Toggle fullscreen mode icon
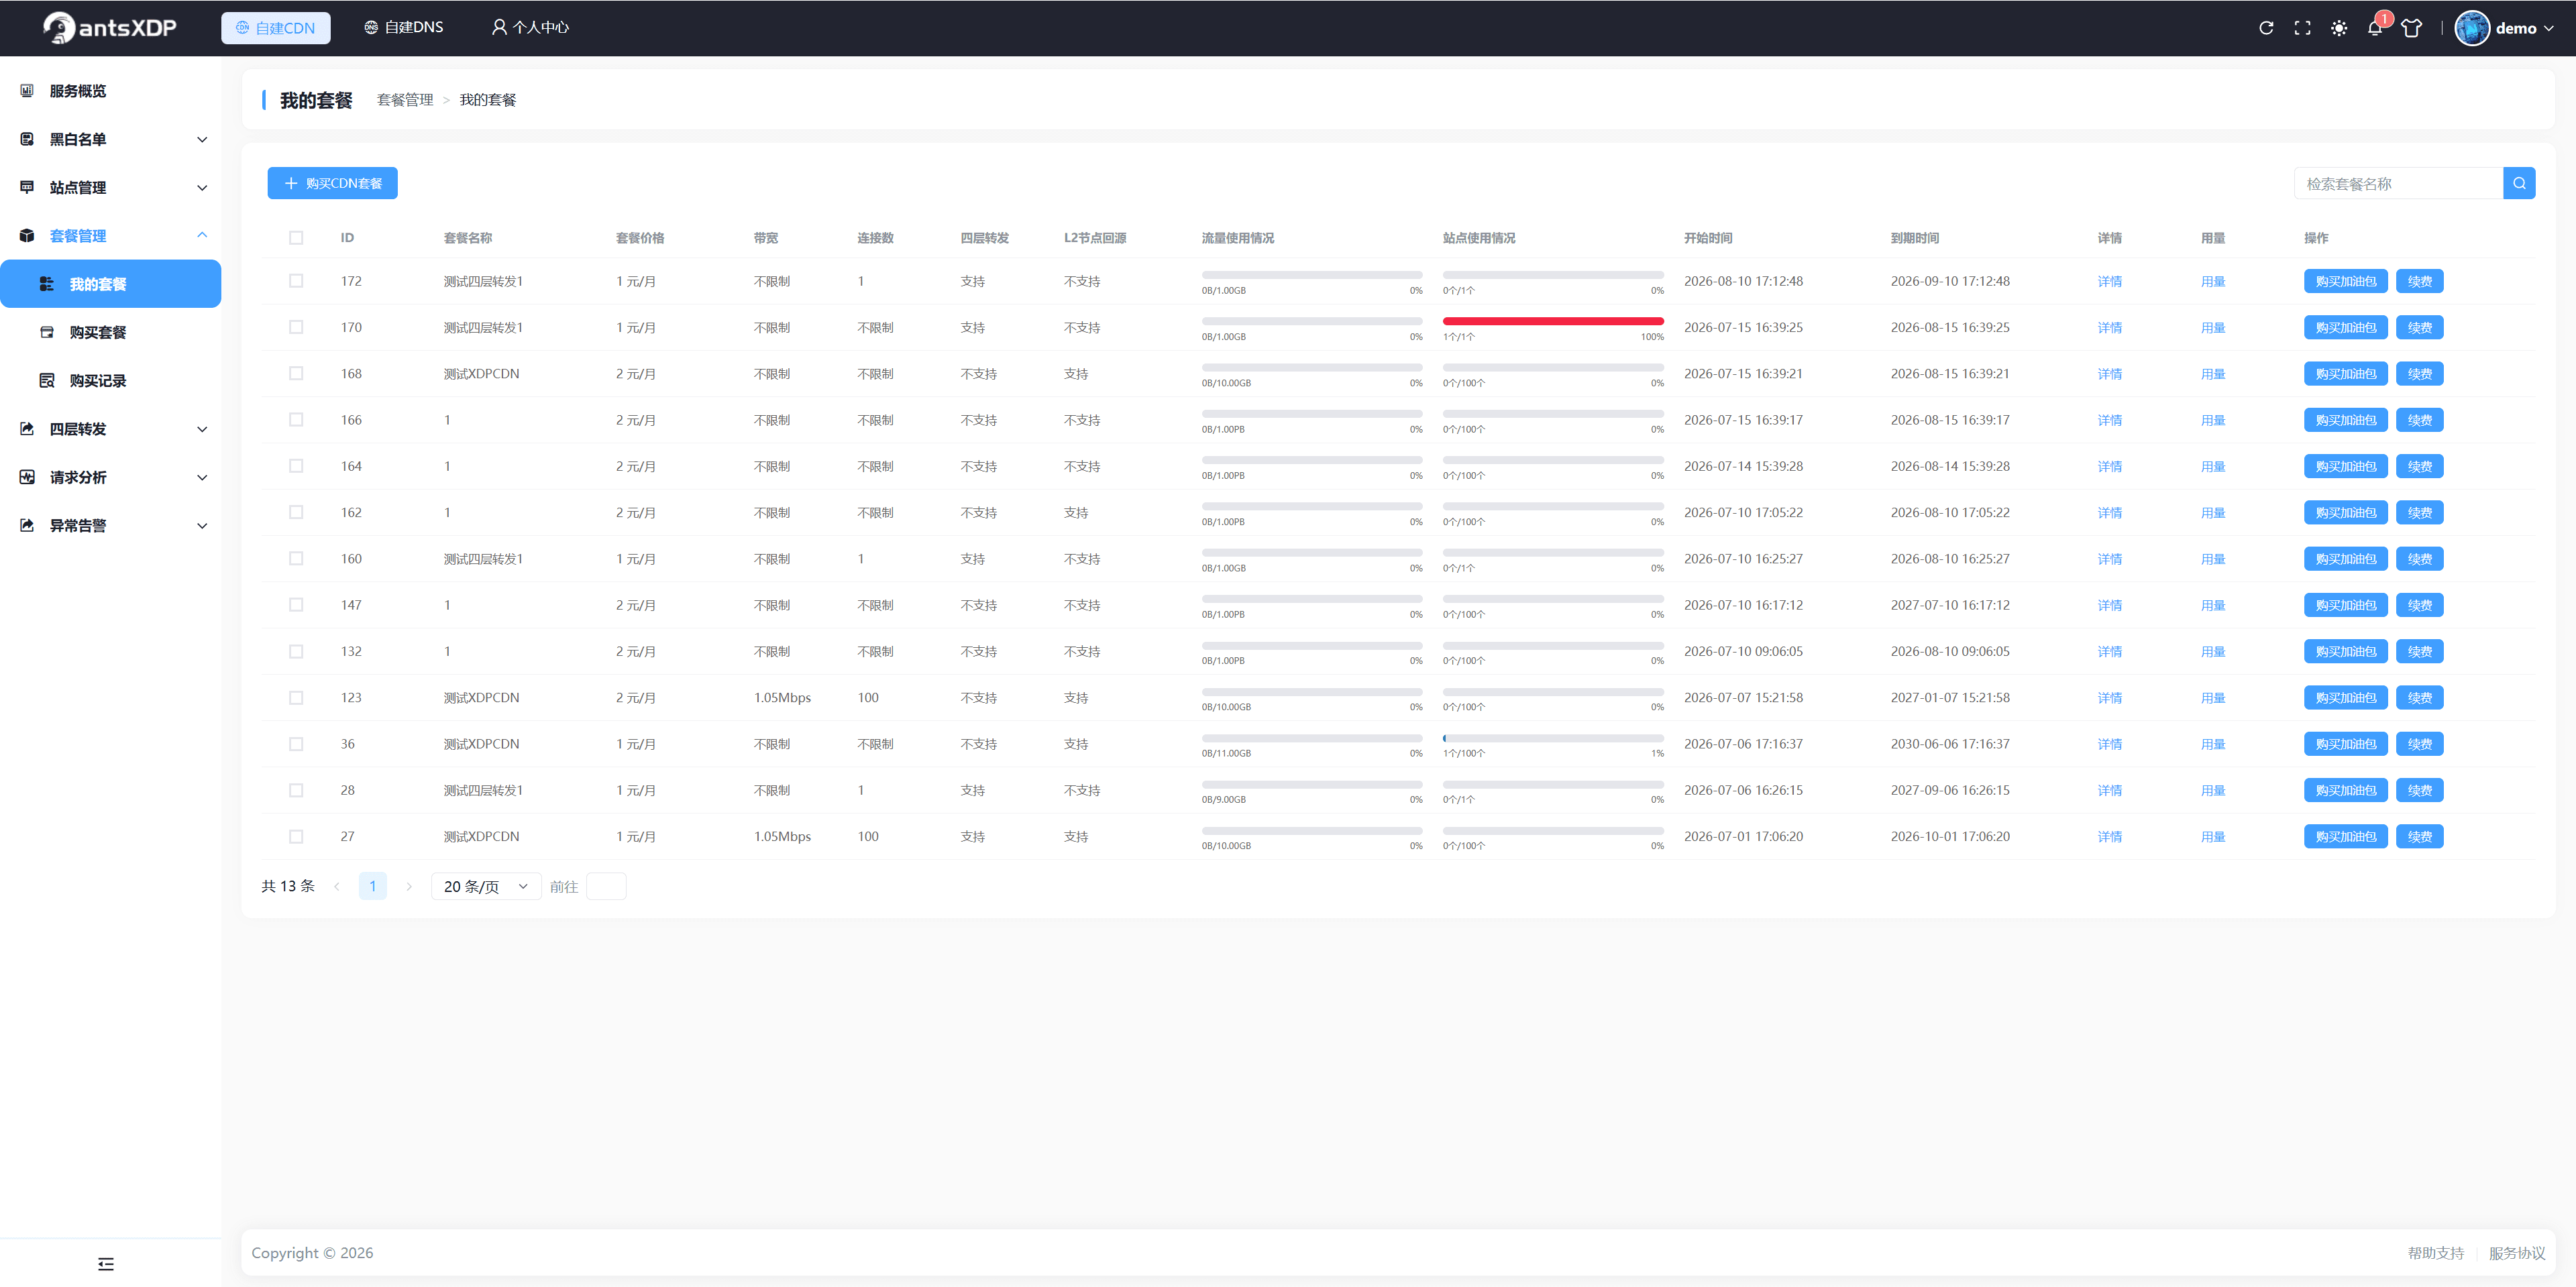2576x1287 pixels. pos(2302,28)
